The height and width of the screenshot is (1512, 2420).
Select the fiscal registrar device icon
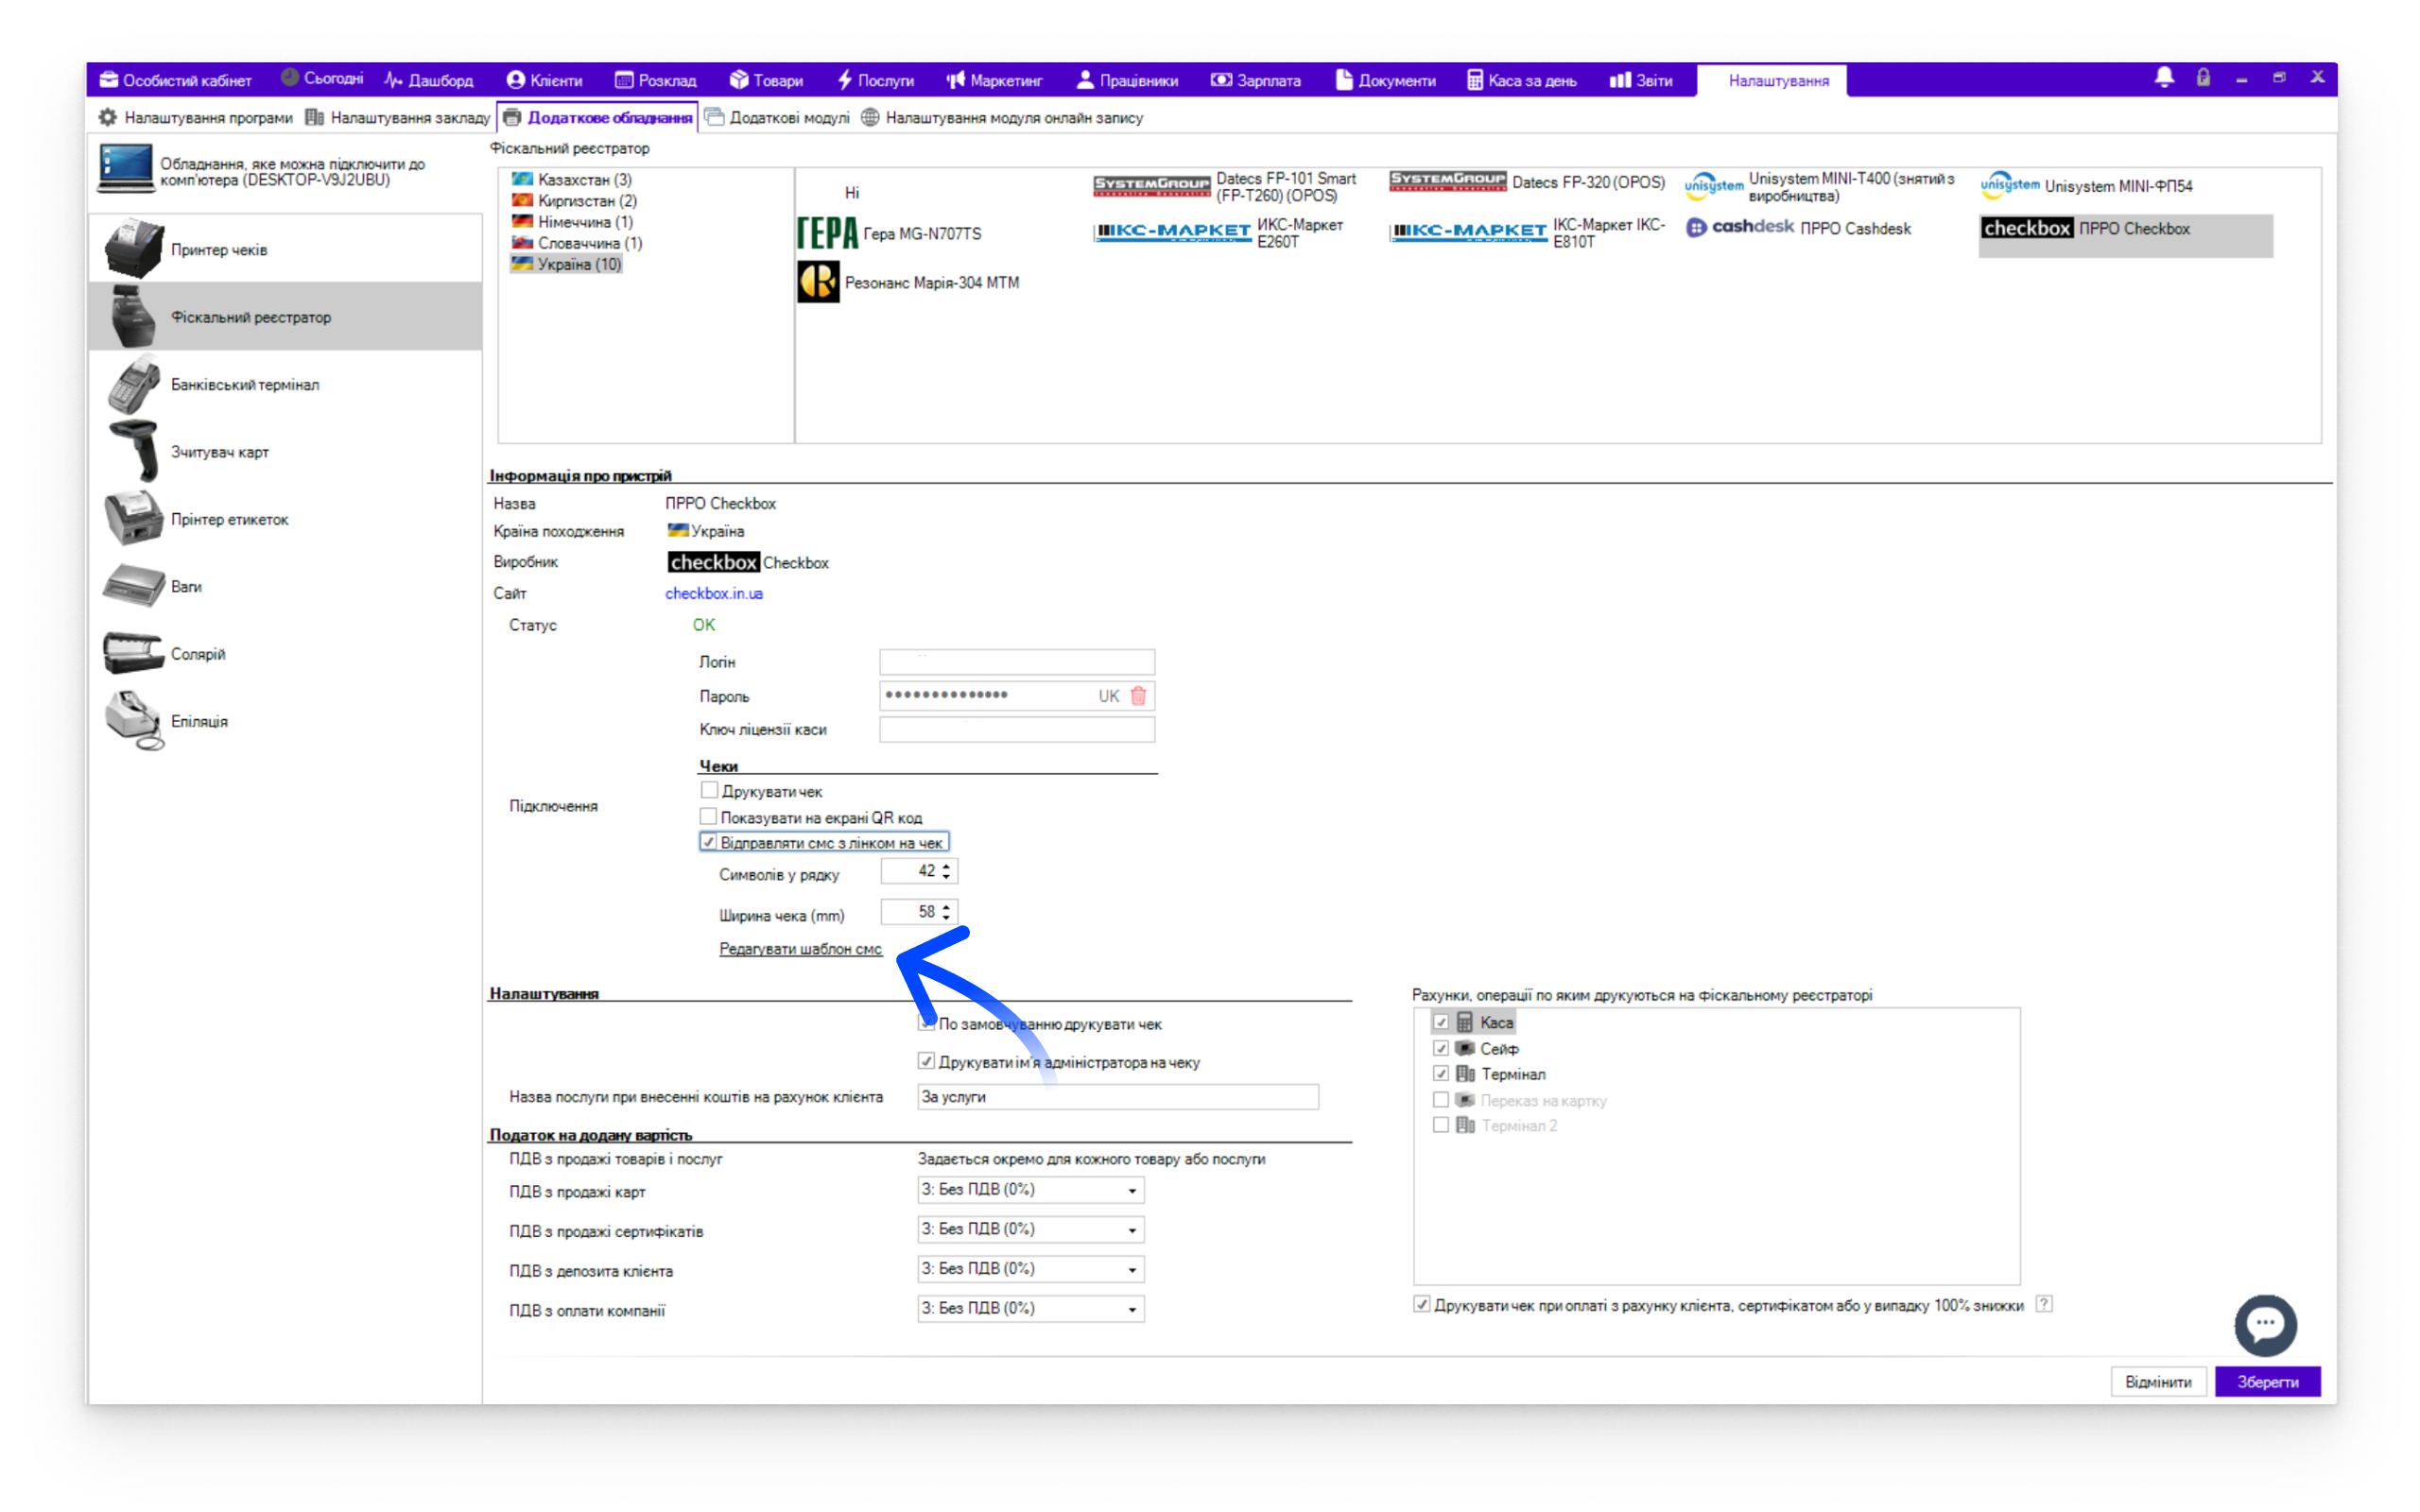pos(133,317)
